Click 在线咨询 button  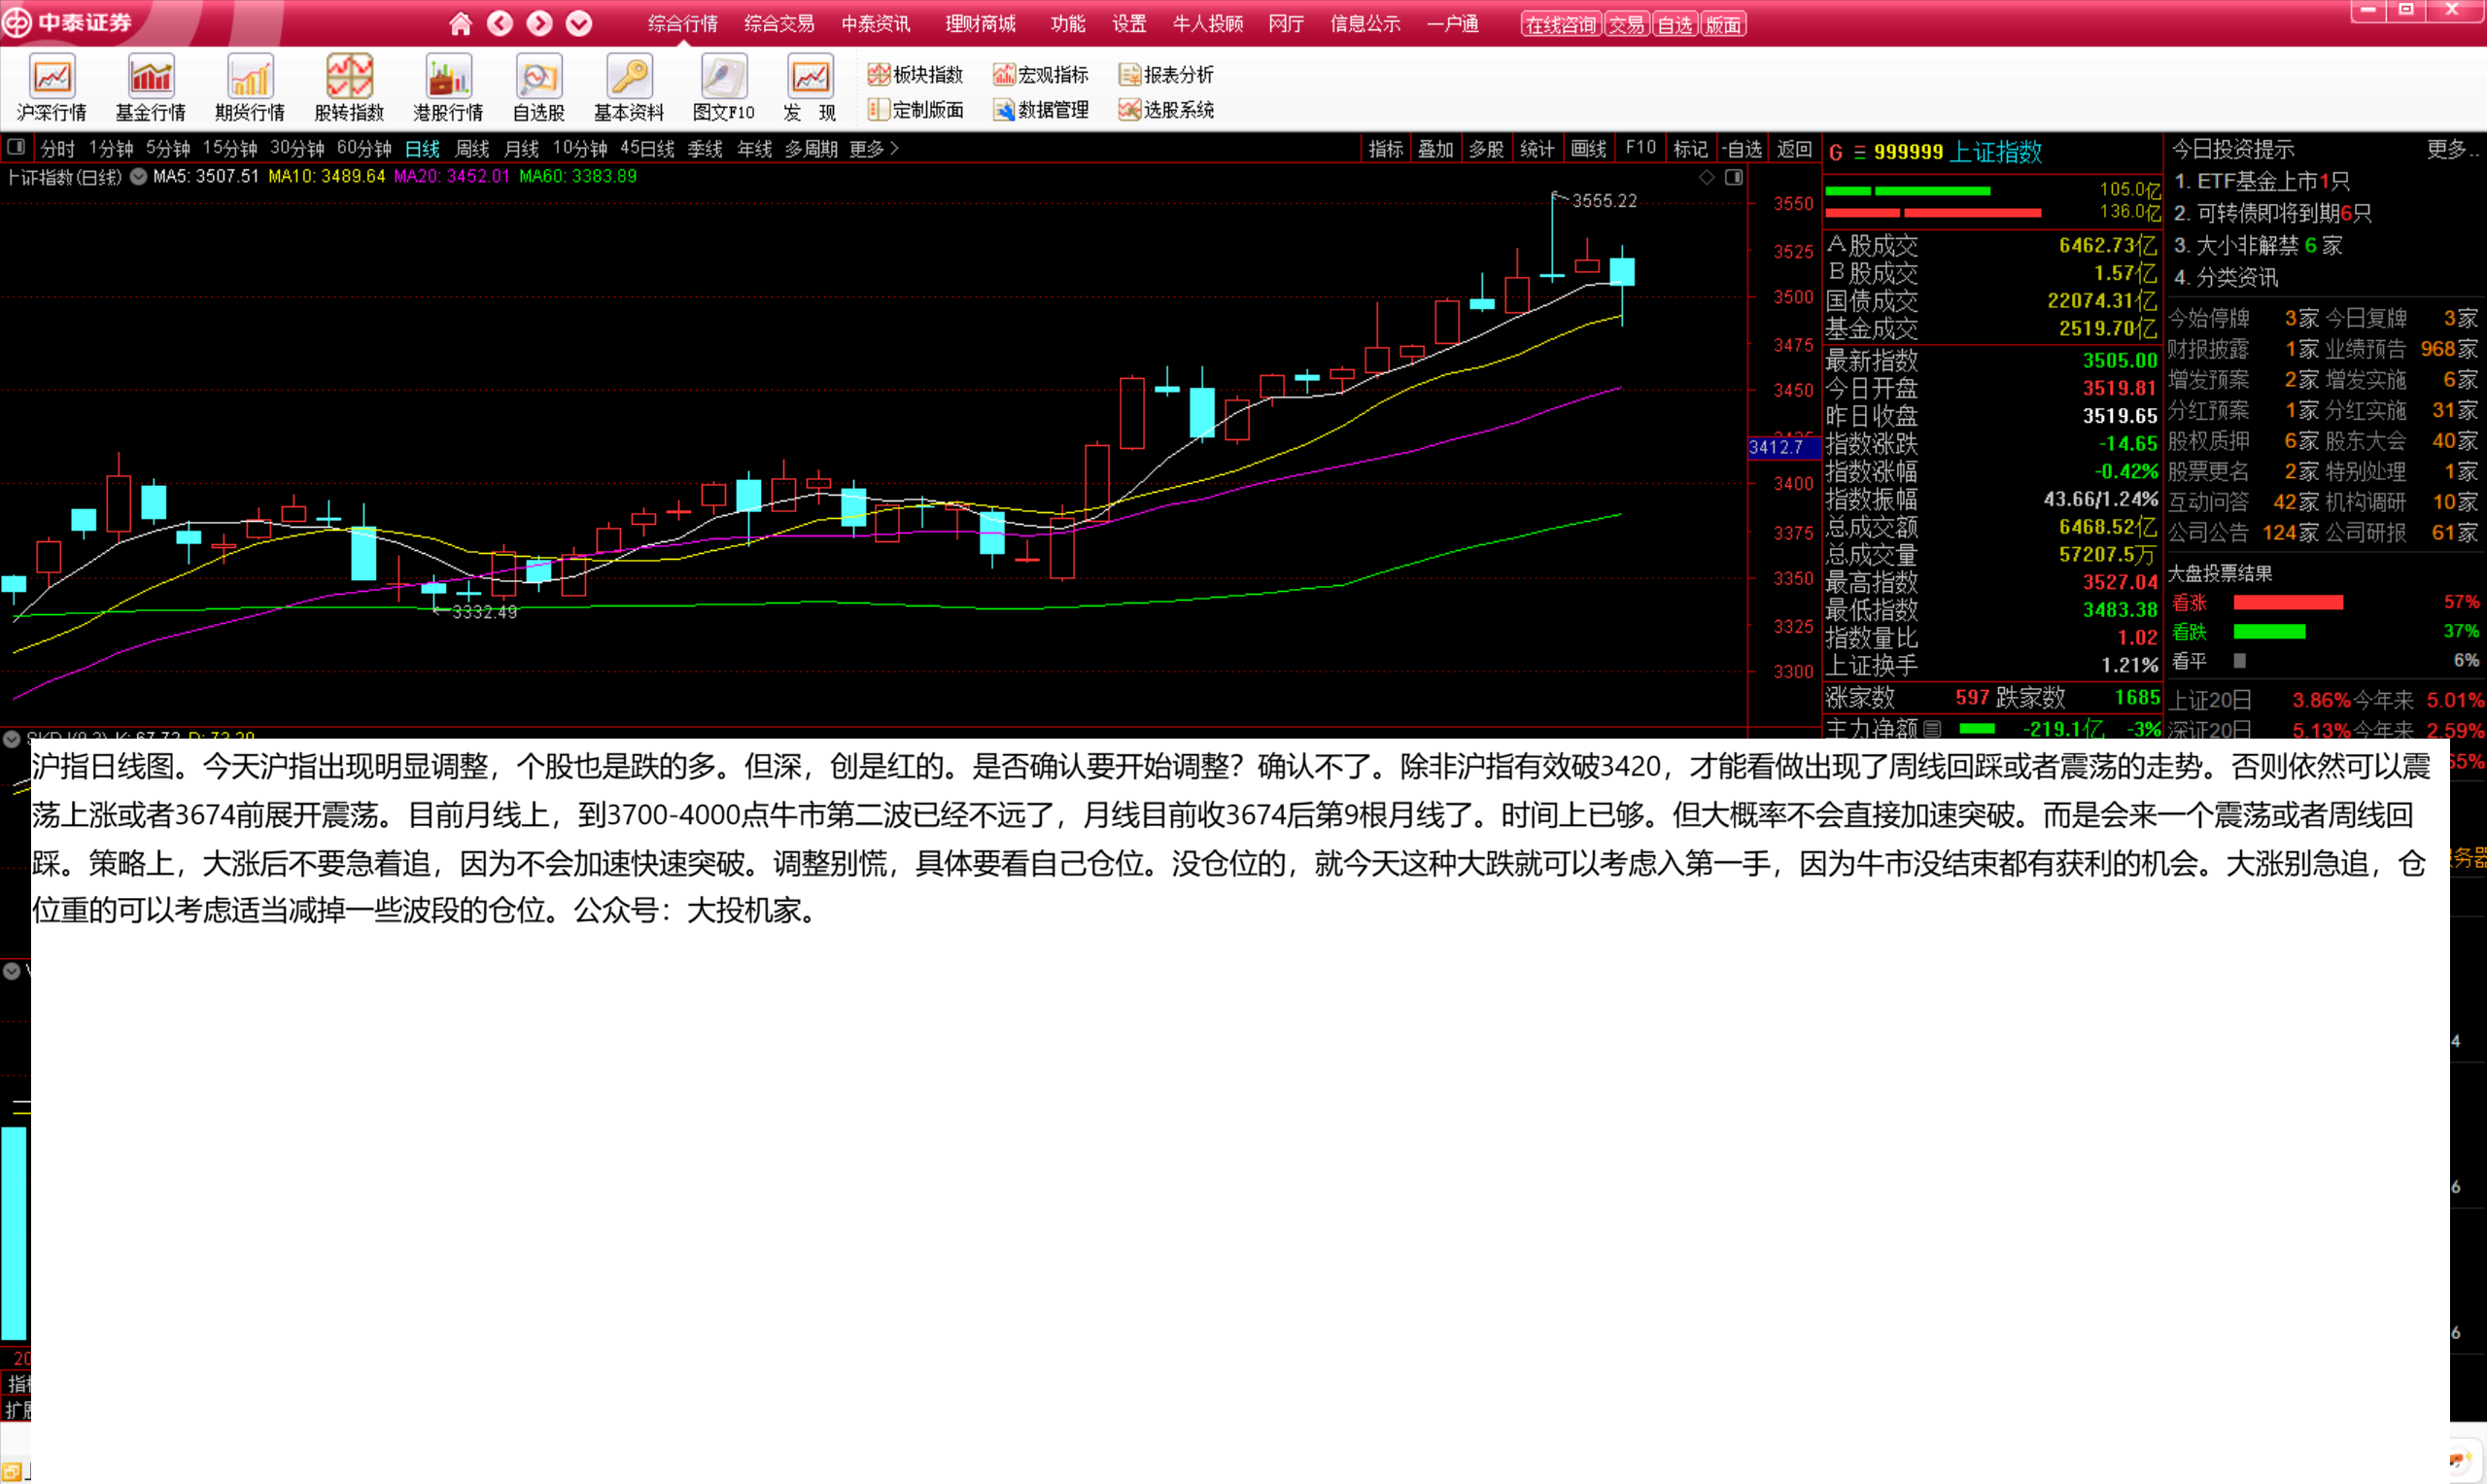click(x=1561, y=24)
